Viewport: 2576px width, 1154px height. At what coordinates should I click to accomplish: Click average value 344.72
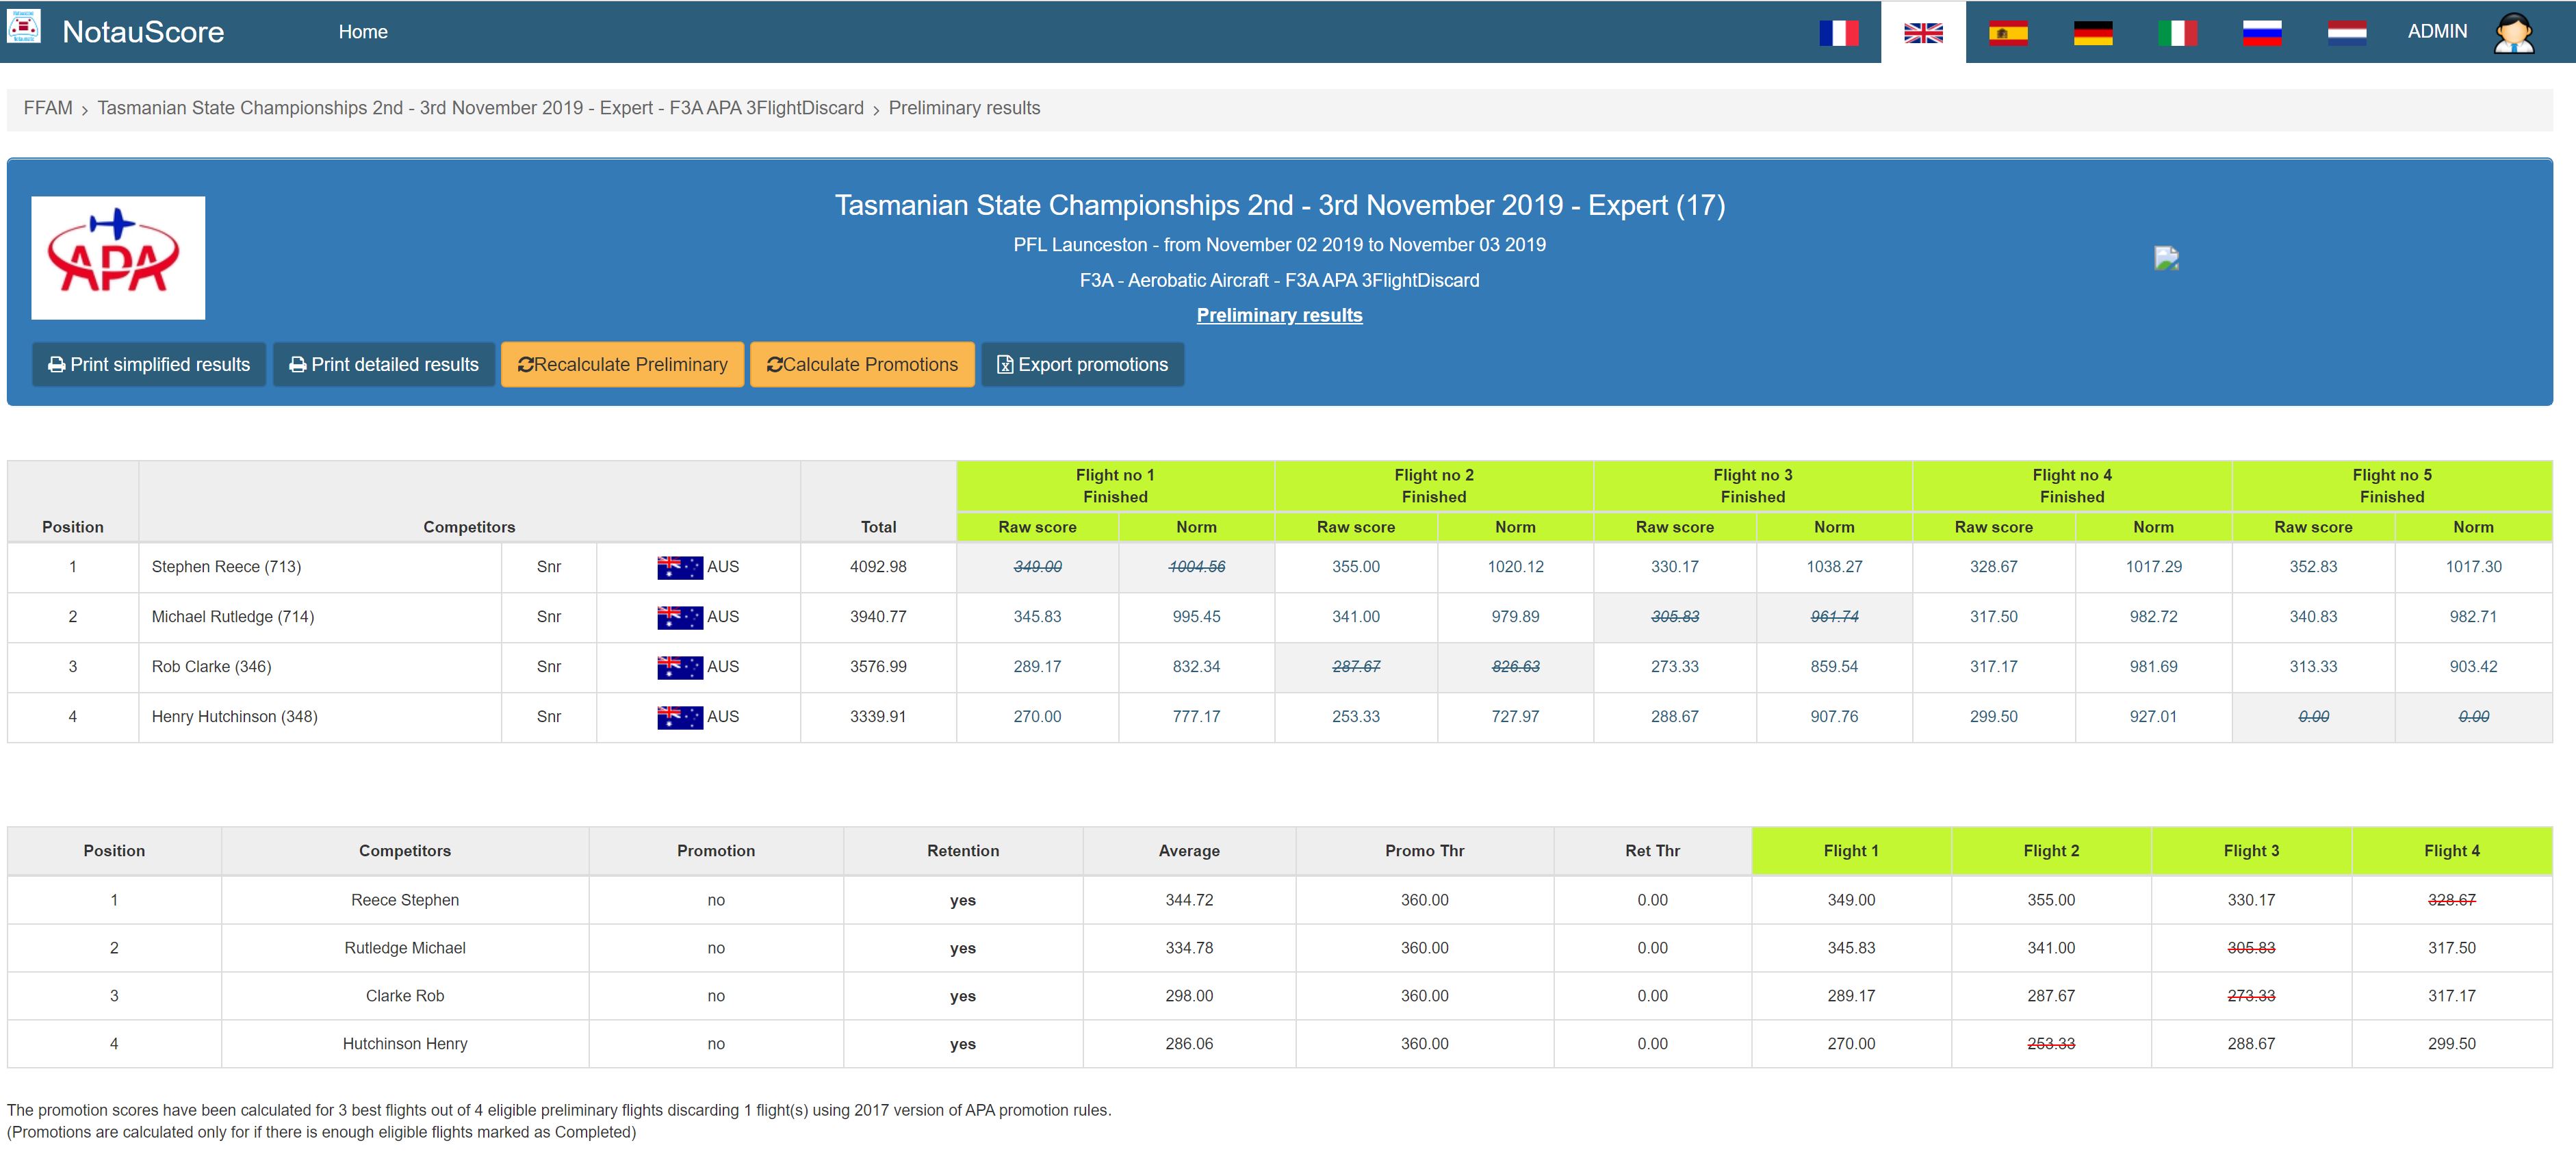point(1189,900)
